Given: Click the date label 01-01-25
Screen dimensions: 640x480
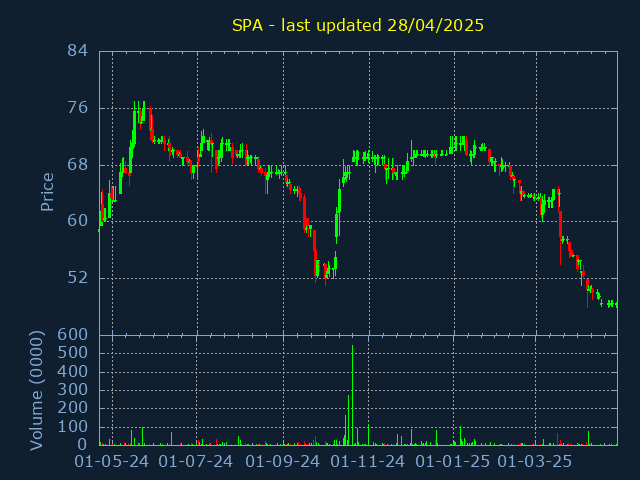Looking at the screenshot, I should [x=453, y=462].
